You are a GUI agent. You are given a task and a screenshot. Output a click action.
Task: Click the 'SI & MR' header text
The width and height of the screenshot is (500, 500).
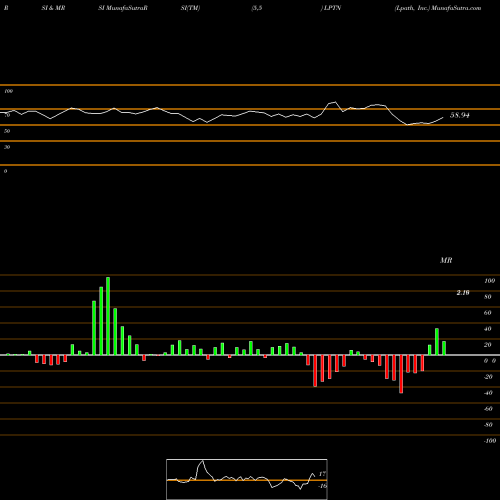53,8
